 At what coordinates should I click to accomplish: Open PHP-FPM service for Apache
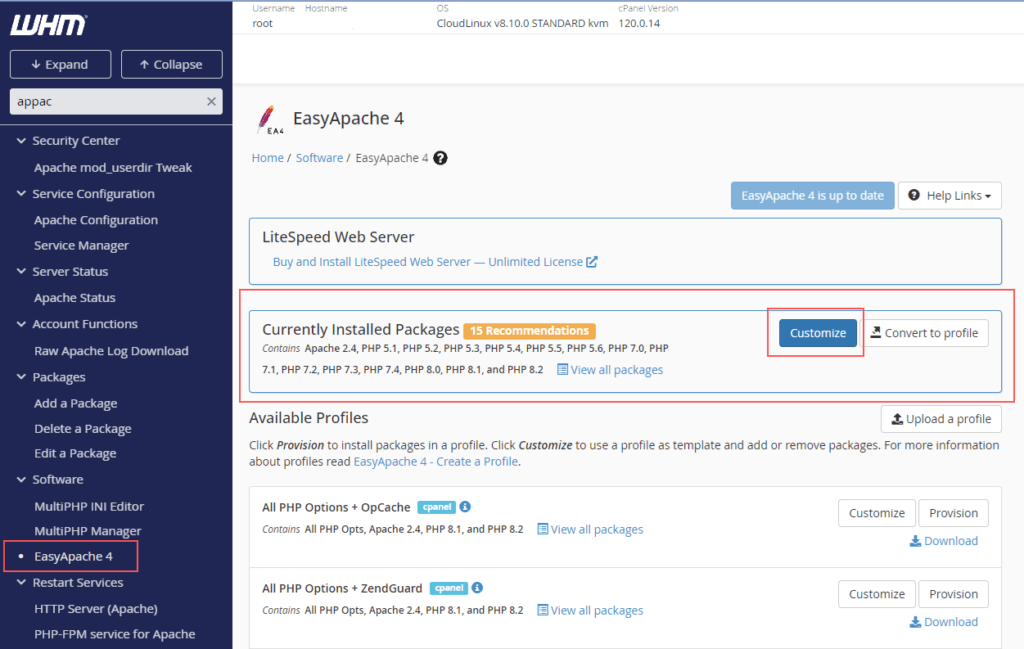coord(114,634)
